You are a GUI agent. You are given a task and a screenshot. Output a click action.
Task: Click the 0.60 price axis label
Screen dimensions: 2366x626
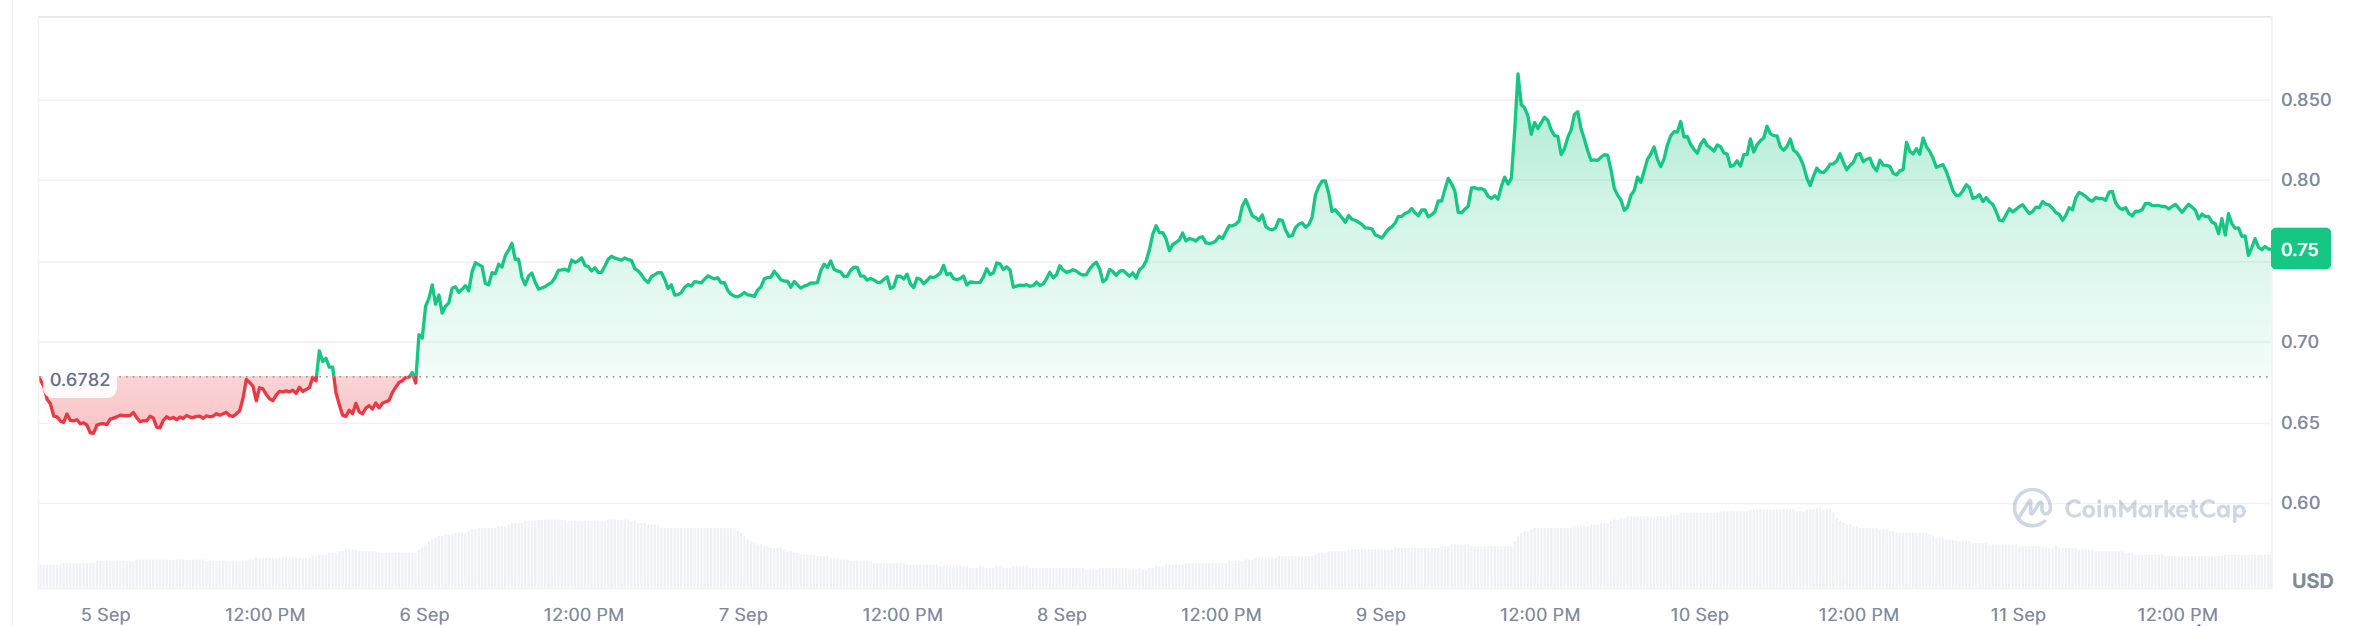[x=2300, y=503]
